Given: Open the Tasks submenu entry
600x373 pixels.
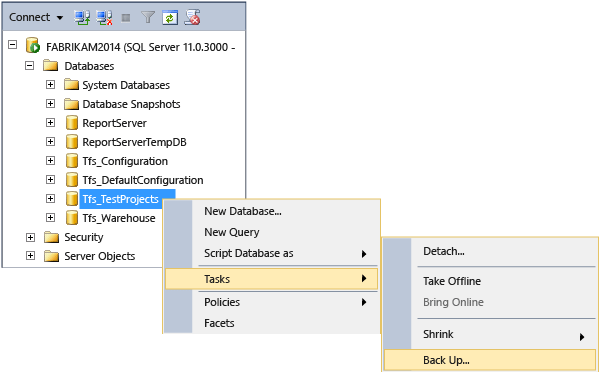Looking at the screenshot, I should coord(271,279).
